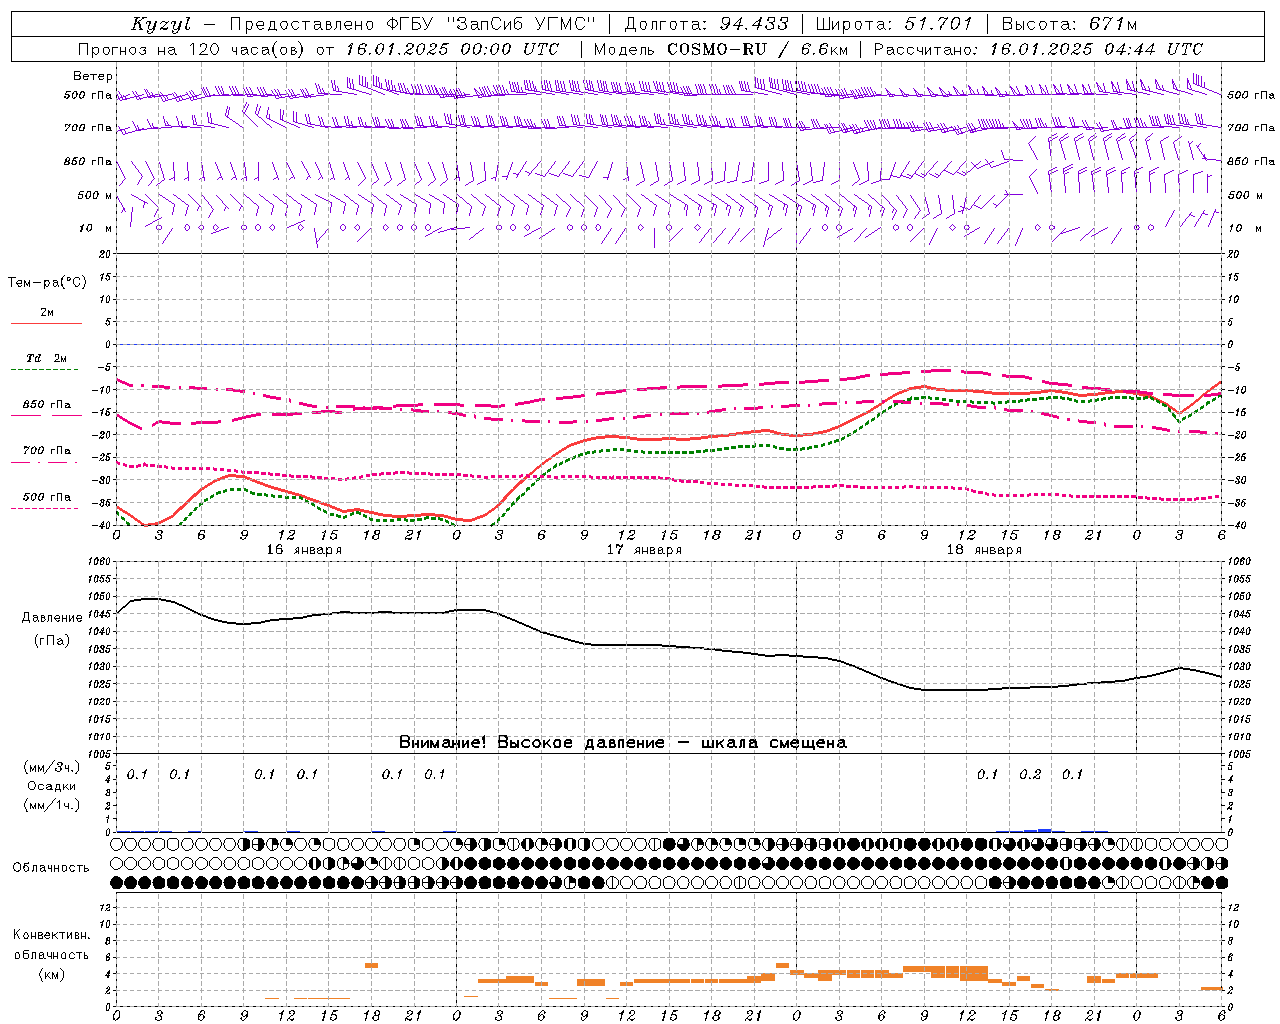Click the "Долгота: 94.433" header field
This screenshot has height=1024, width=1280.
(x=706, y=24)
